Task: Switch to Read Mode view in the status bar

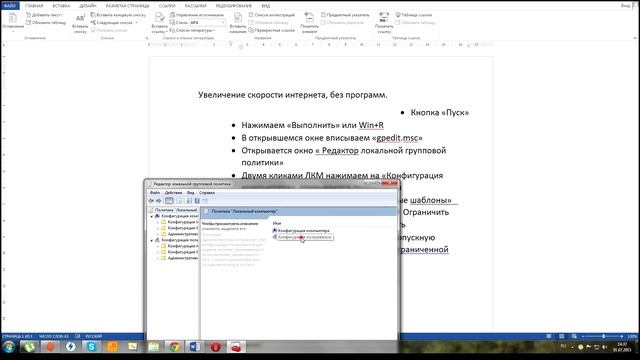Action: coord(549,336)
